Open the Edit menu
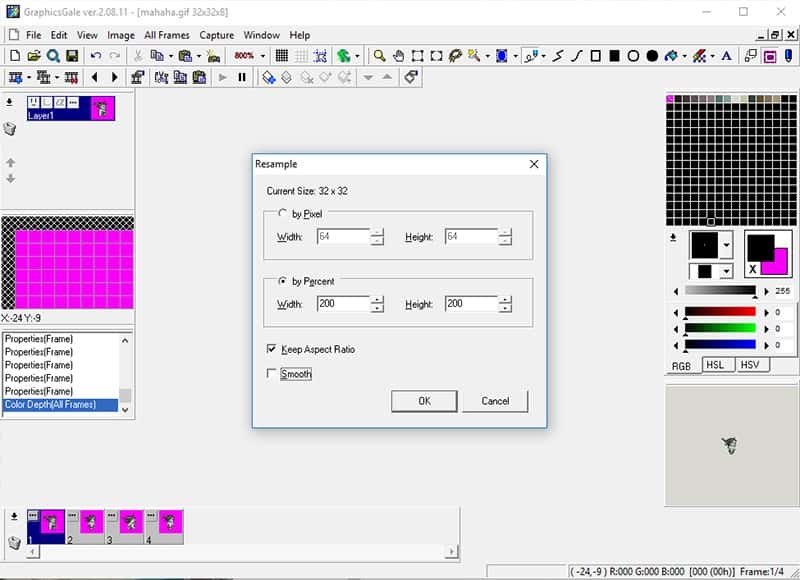Viewport: 800px width, 580px height. click(59, 35)
